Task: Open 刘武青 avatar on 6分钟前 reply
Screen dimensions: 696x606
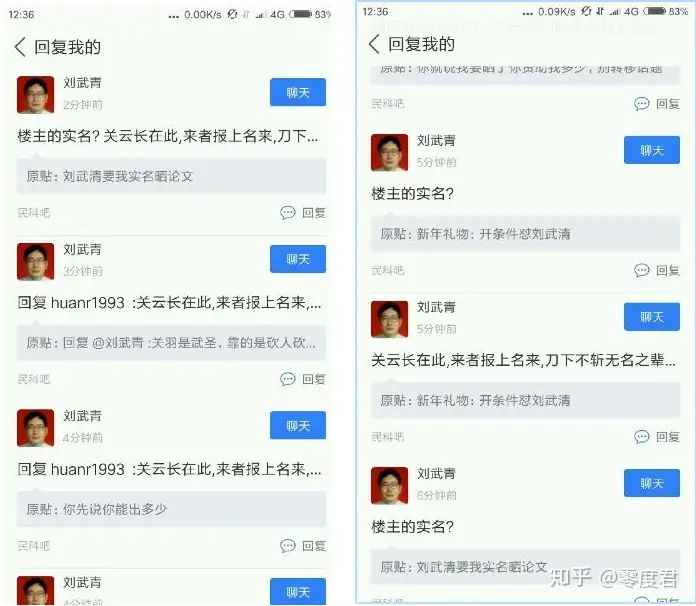Action: coord(389,486)
